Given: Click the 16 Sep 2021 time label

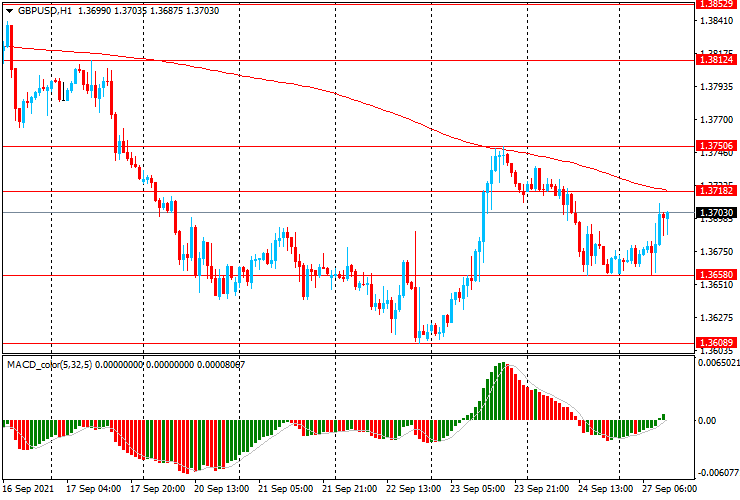Looking at the screenshot, I should (28, 488).
